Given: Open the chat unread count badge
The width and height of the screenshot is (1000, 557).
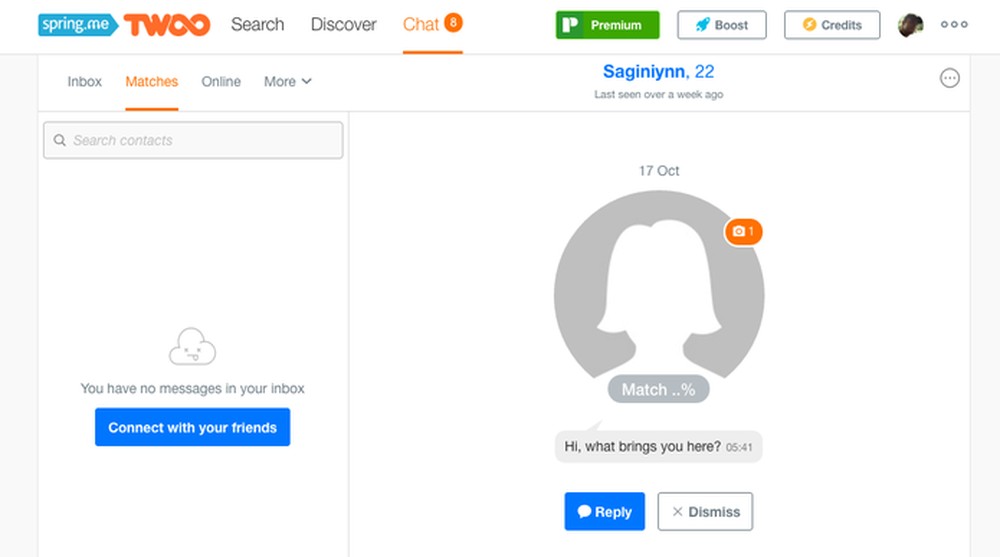Looking at the screenshot, I should (x=453, y=22).
